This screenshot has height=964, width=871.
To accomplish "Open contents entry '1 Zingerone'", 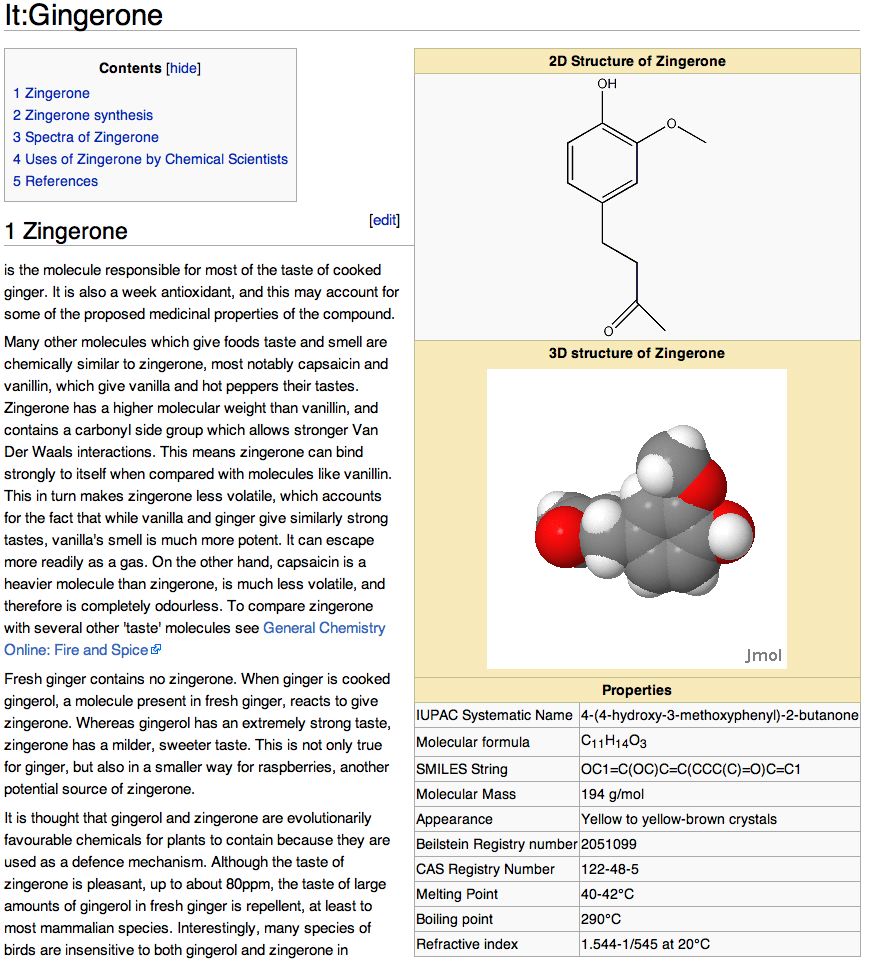I will tap(51, 93).
